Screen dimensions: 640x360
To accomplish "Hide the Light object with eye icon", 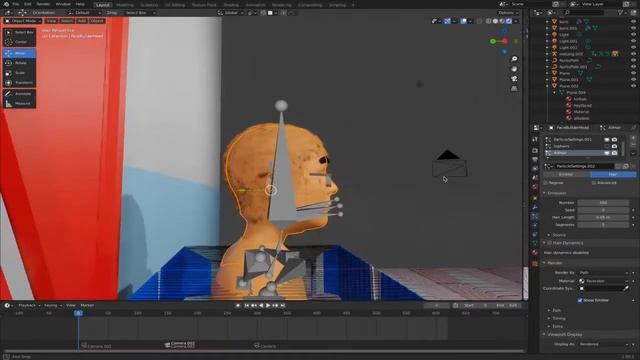I will pos(633,35).
